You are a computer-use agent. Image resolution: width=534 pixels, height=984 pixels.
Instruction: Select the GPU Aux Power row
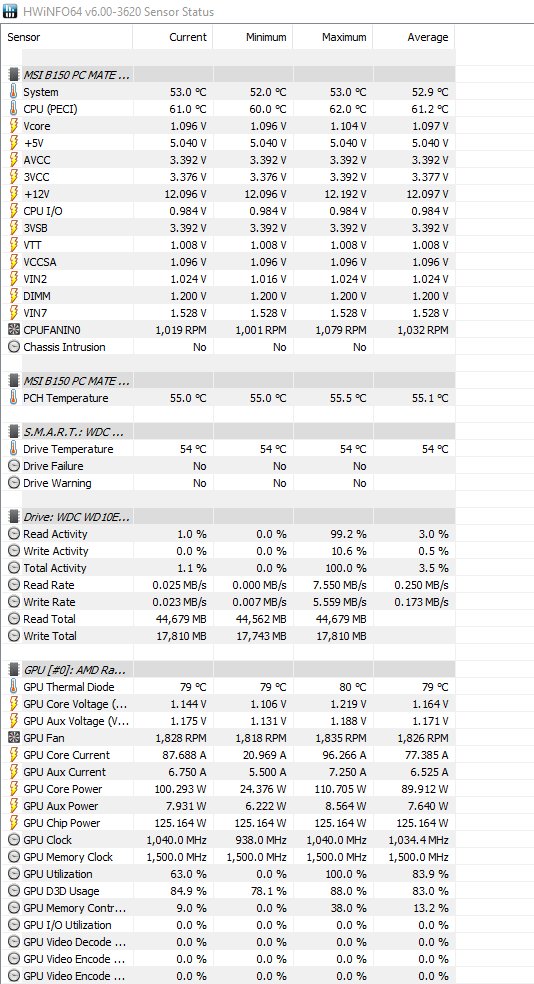[228, 806]
